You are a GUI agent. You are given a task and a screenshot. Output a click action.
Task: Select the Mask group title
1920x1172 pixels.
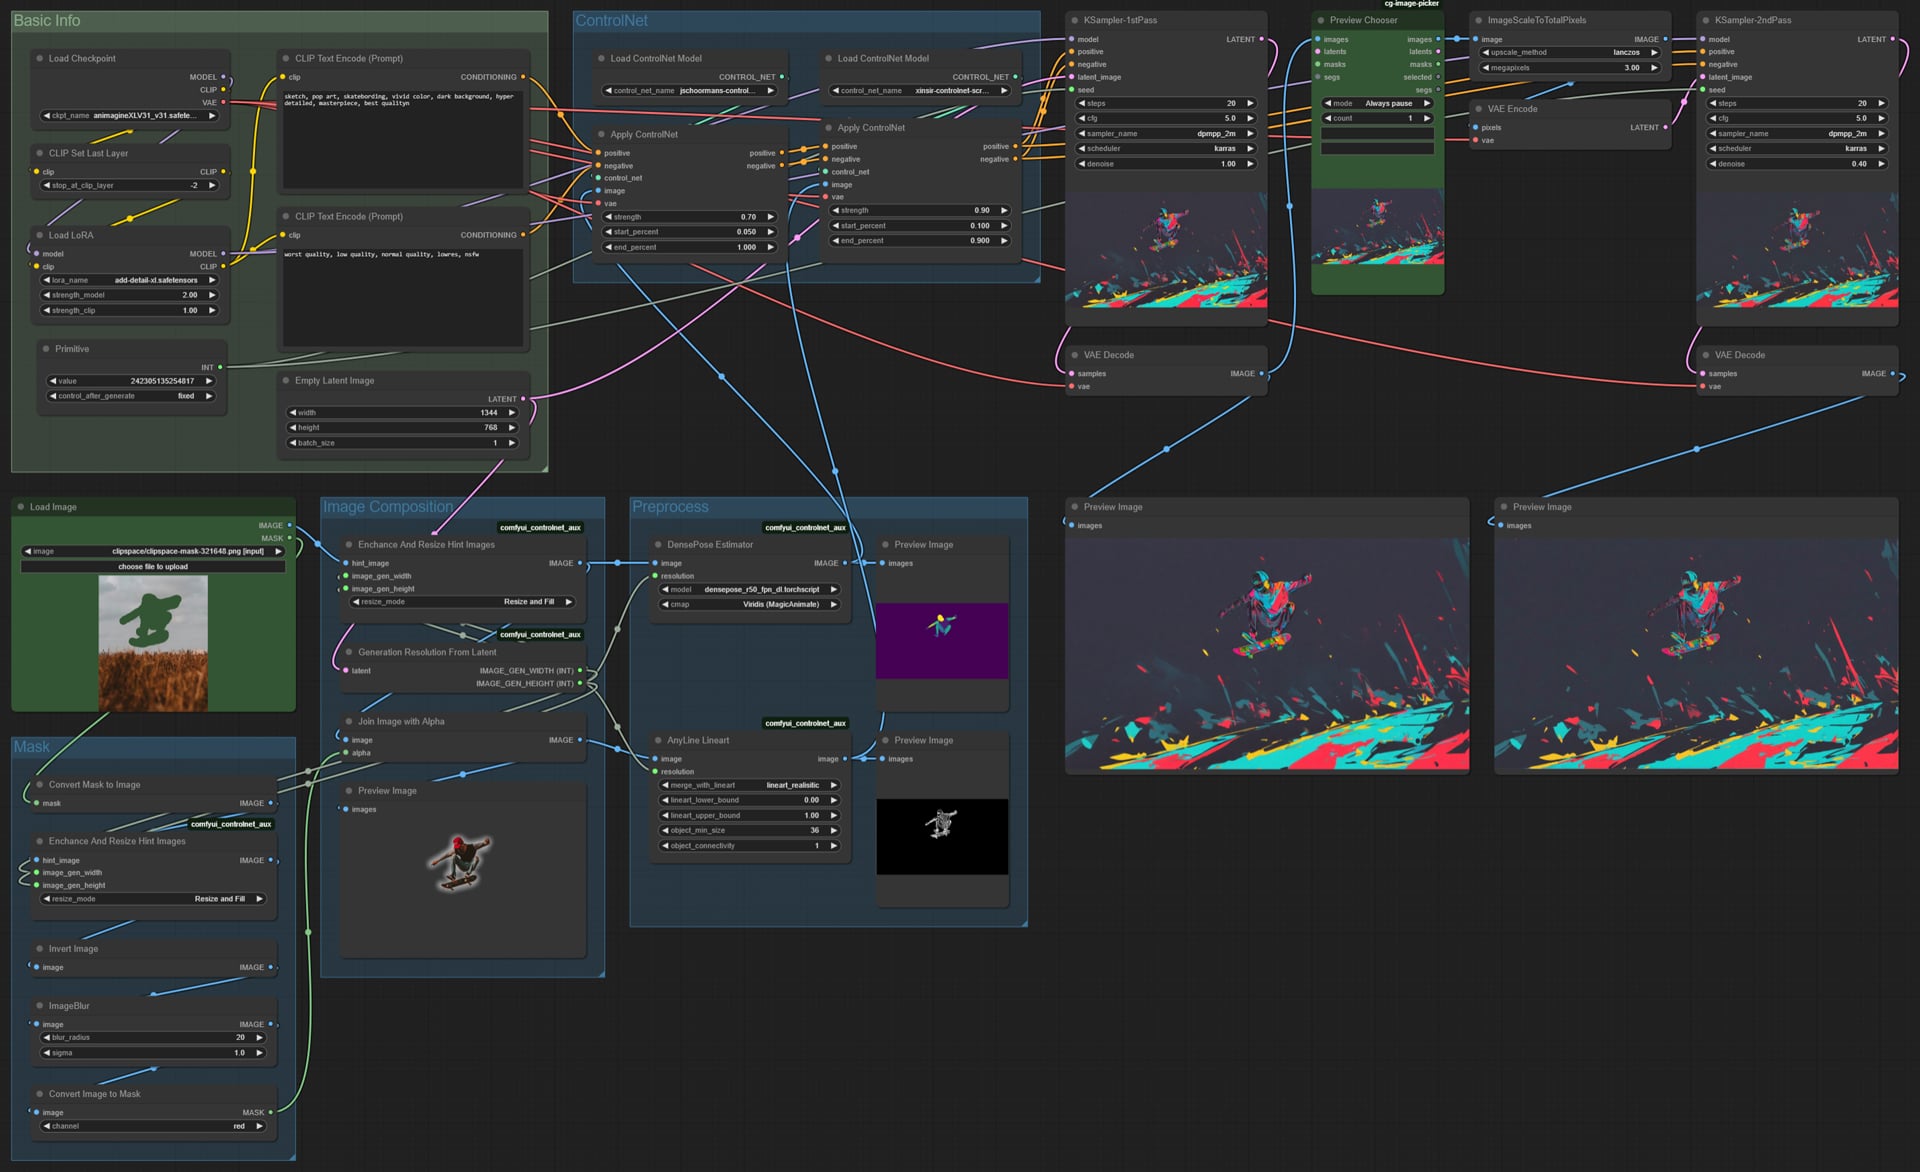pyautogui.click(x=31, y=747)
